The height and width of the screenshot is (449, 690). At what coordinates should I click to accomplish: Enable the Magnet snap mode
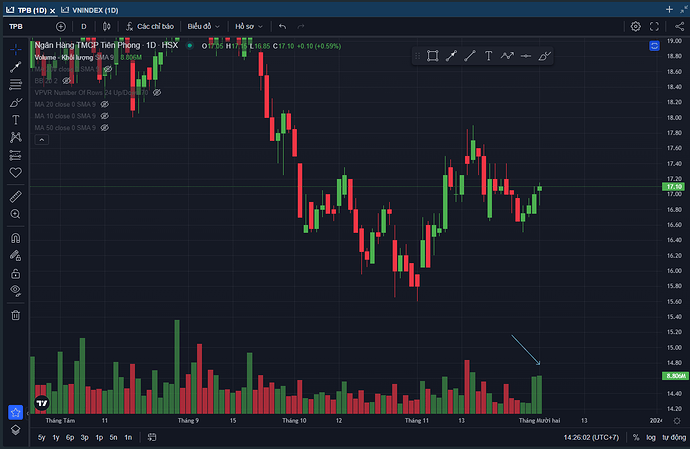tap(15, 239)
